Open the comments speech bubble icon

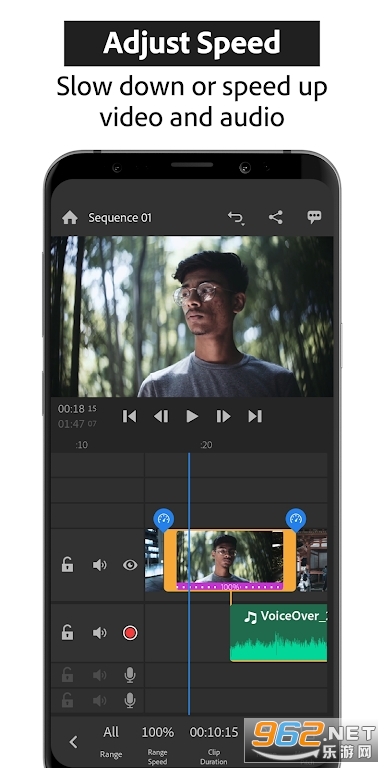pyautogui.click(x=314, y=217)
